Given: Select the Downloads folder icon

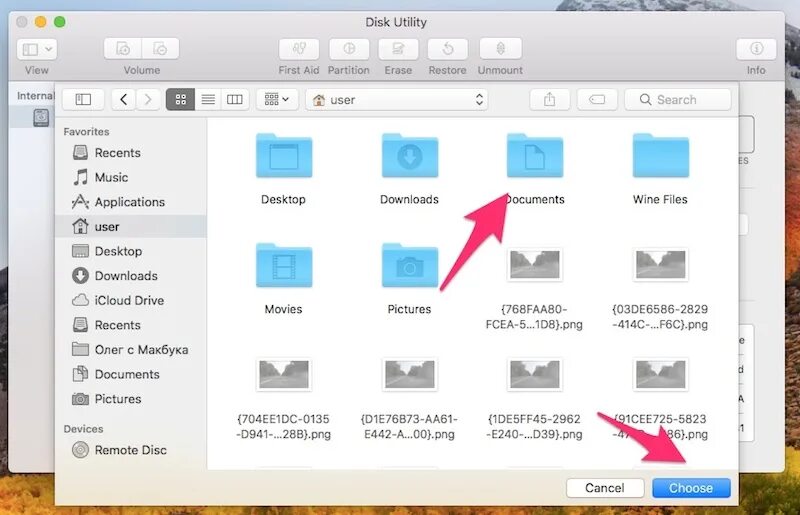Looking at the screenshot, I should tap(410, 156).
